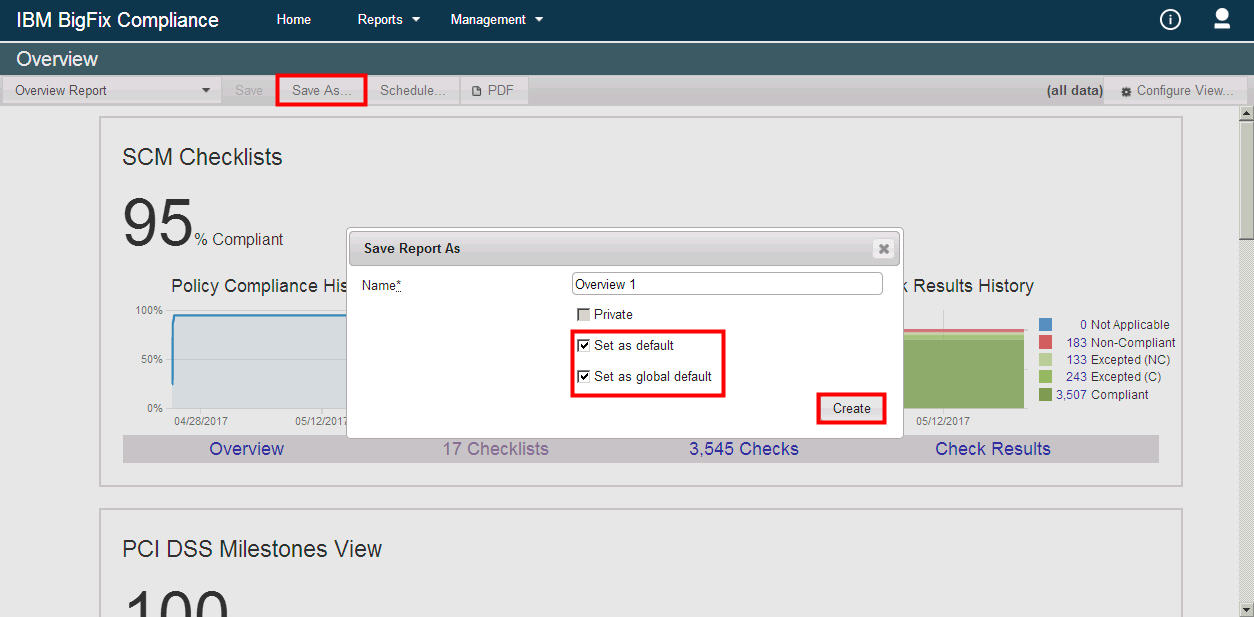Click the Not Applicable blue legend swatch

[x=1046, y=324]
